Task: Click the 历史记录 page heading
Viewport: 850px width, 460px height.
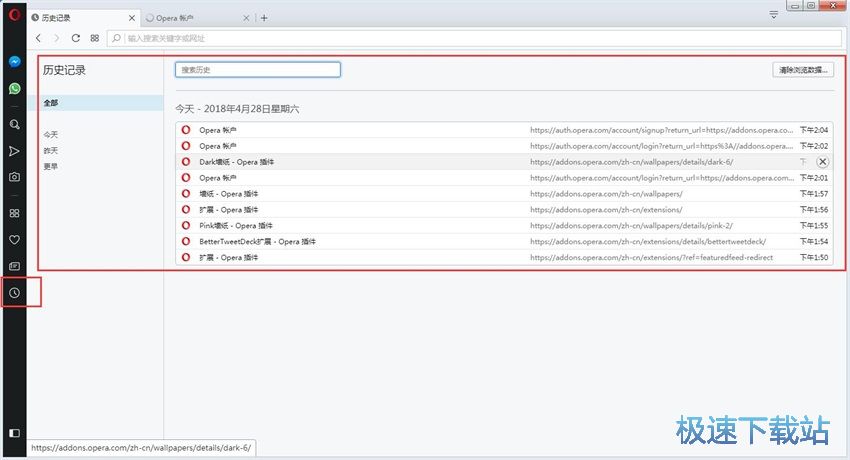Action: [x=65, y=70]
